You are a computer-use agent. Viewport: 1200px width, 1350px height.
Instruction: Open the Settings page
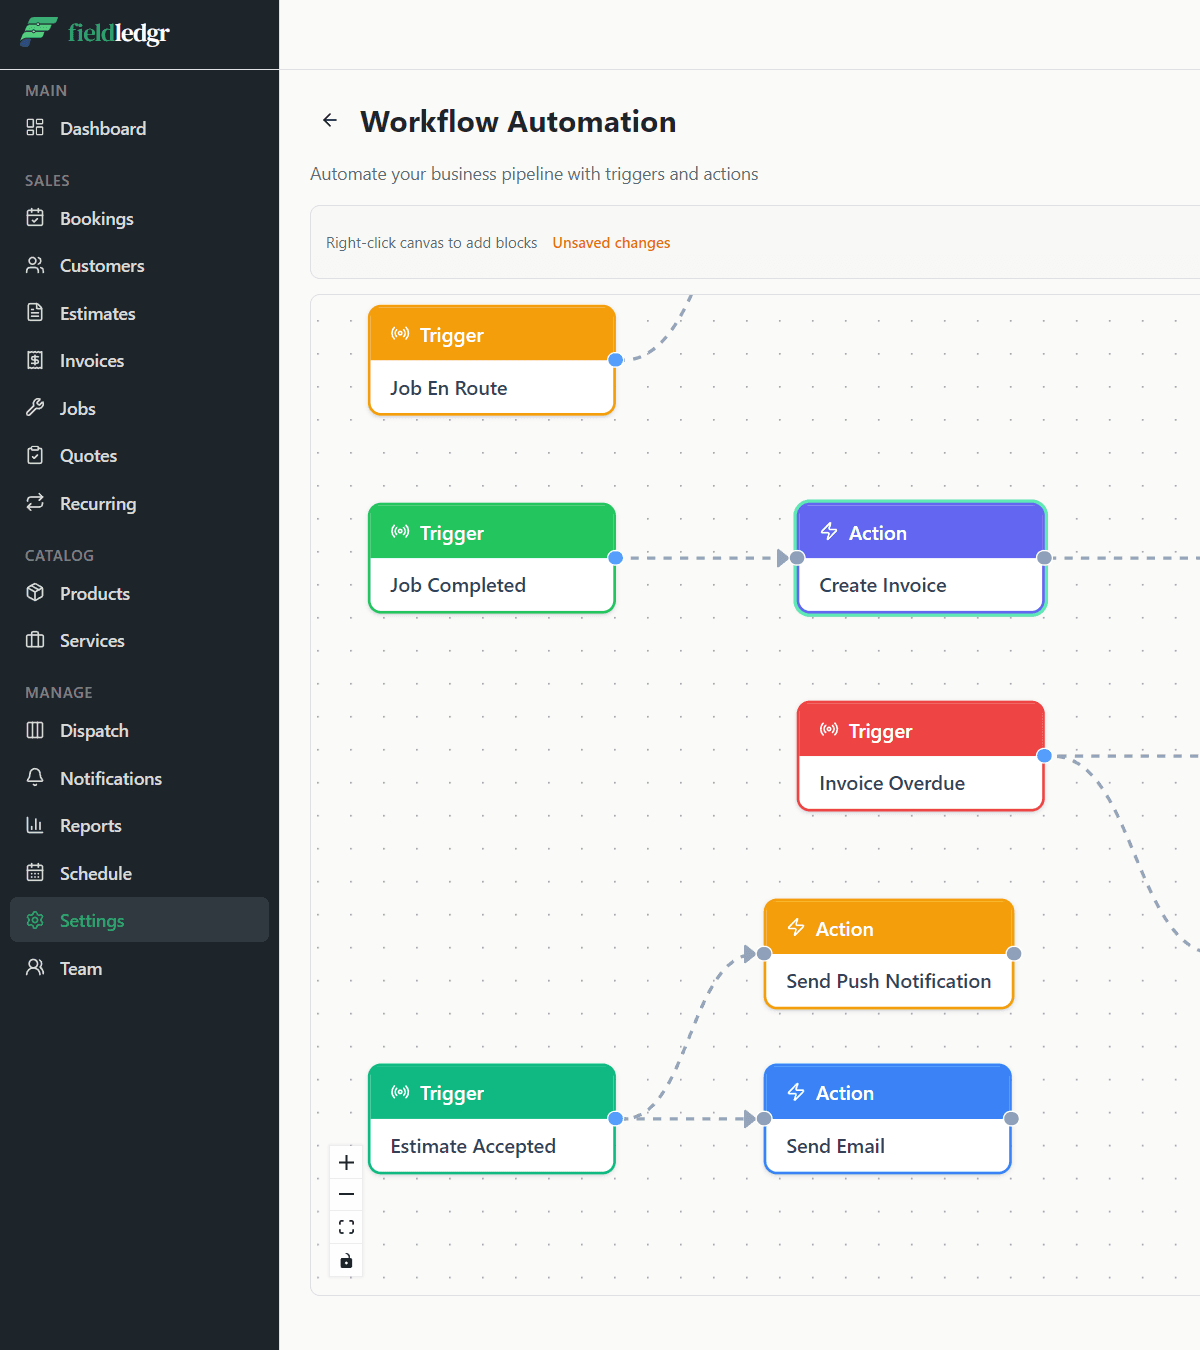click(91, 919)
